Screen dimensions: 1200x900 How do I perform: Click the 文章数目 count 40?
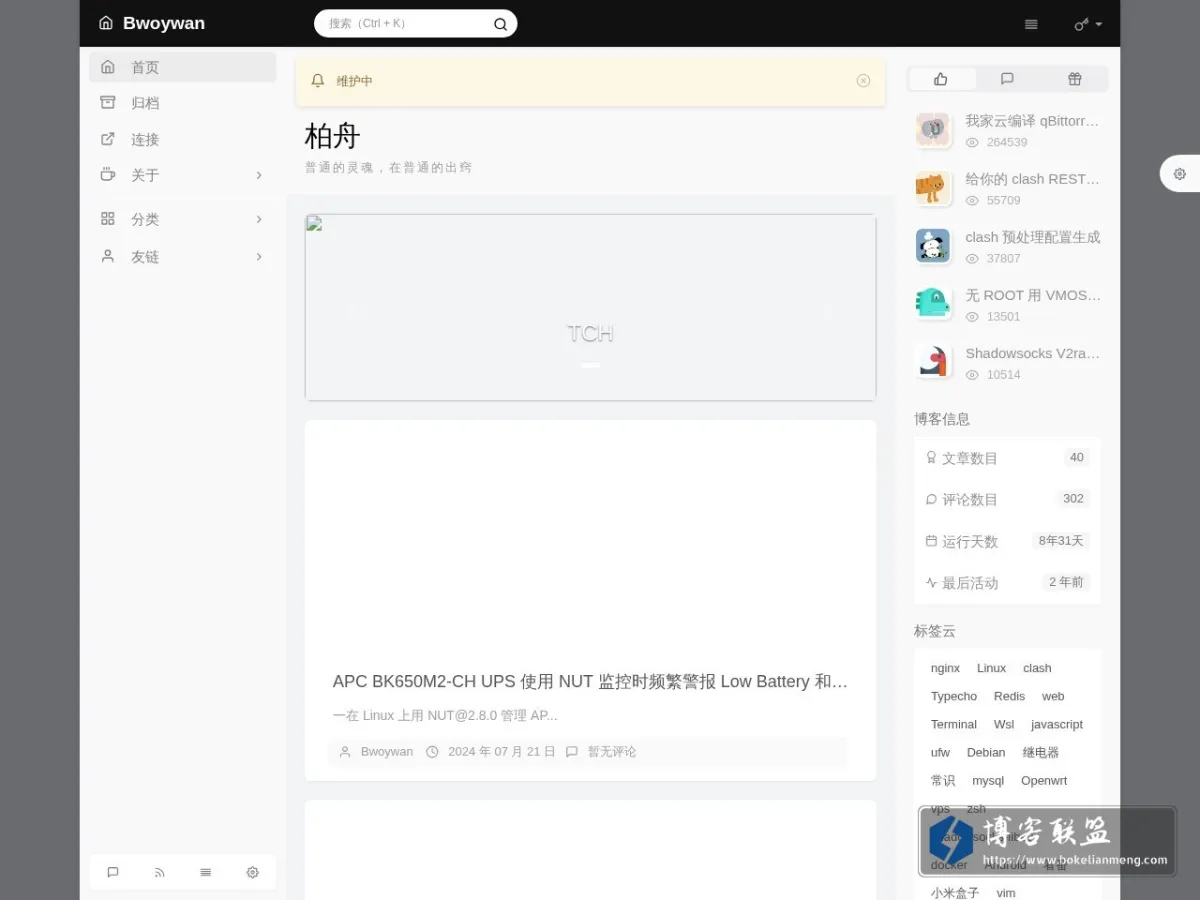tap(1077, 457)
